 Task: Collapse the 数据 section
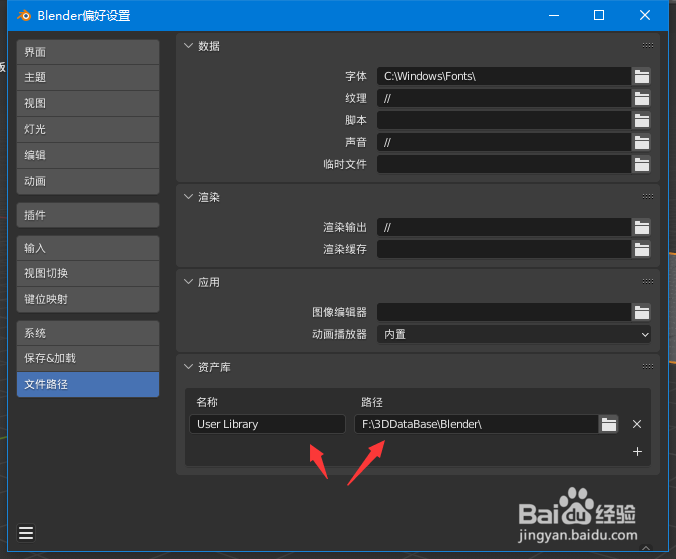pos(188,46)
